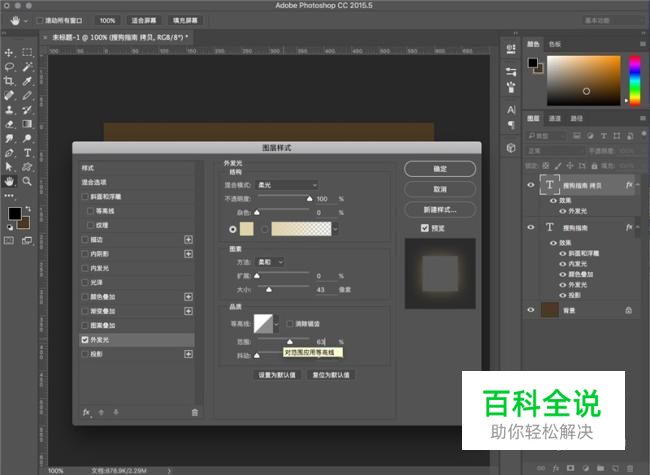The image size is (650, 475).
Task: Swap foreground and background colors
Action: click(x=28, y=208)
